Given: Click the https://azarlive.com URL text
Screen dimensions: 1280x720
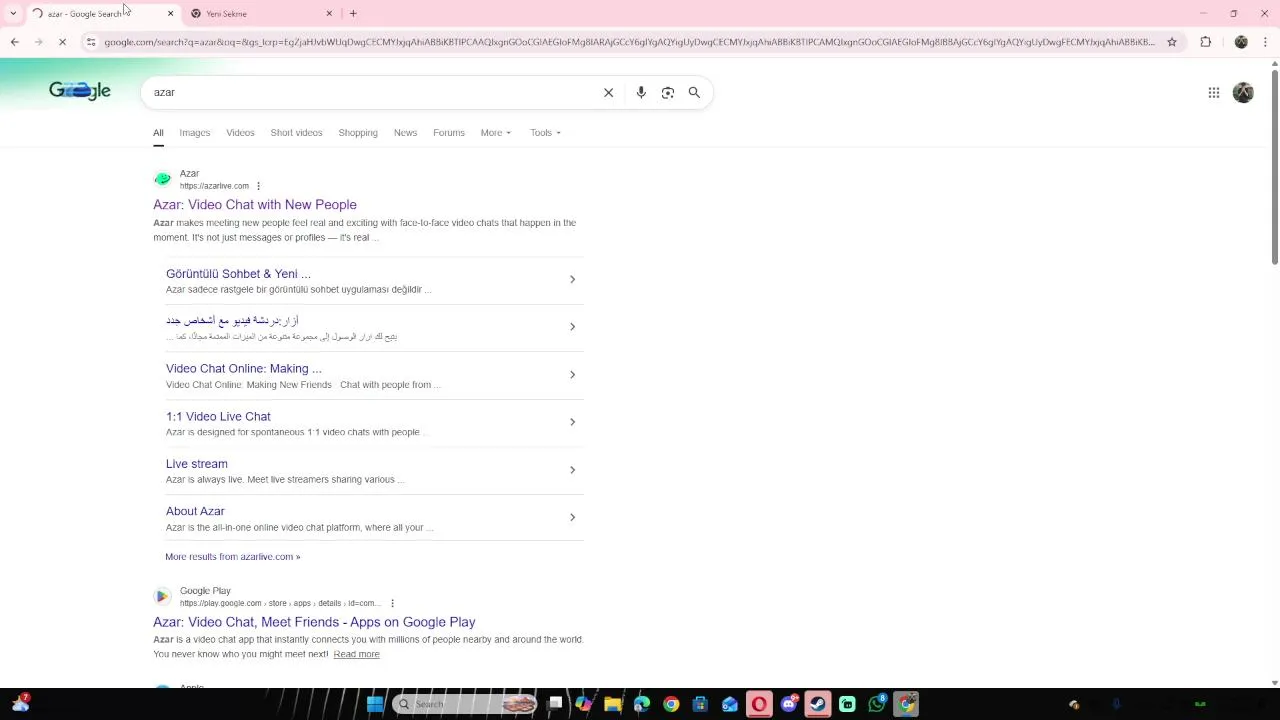Looking at the screenshot, I should tap(214, 186).
